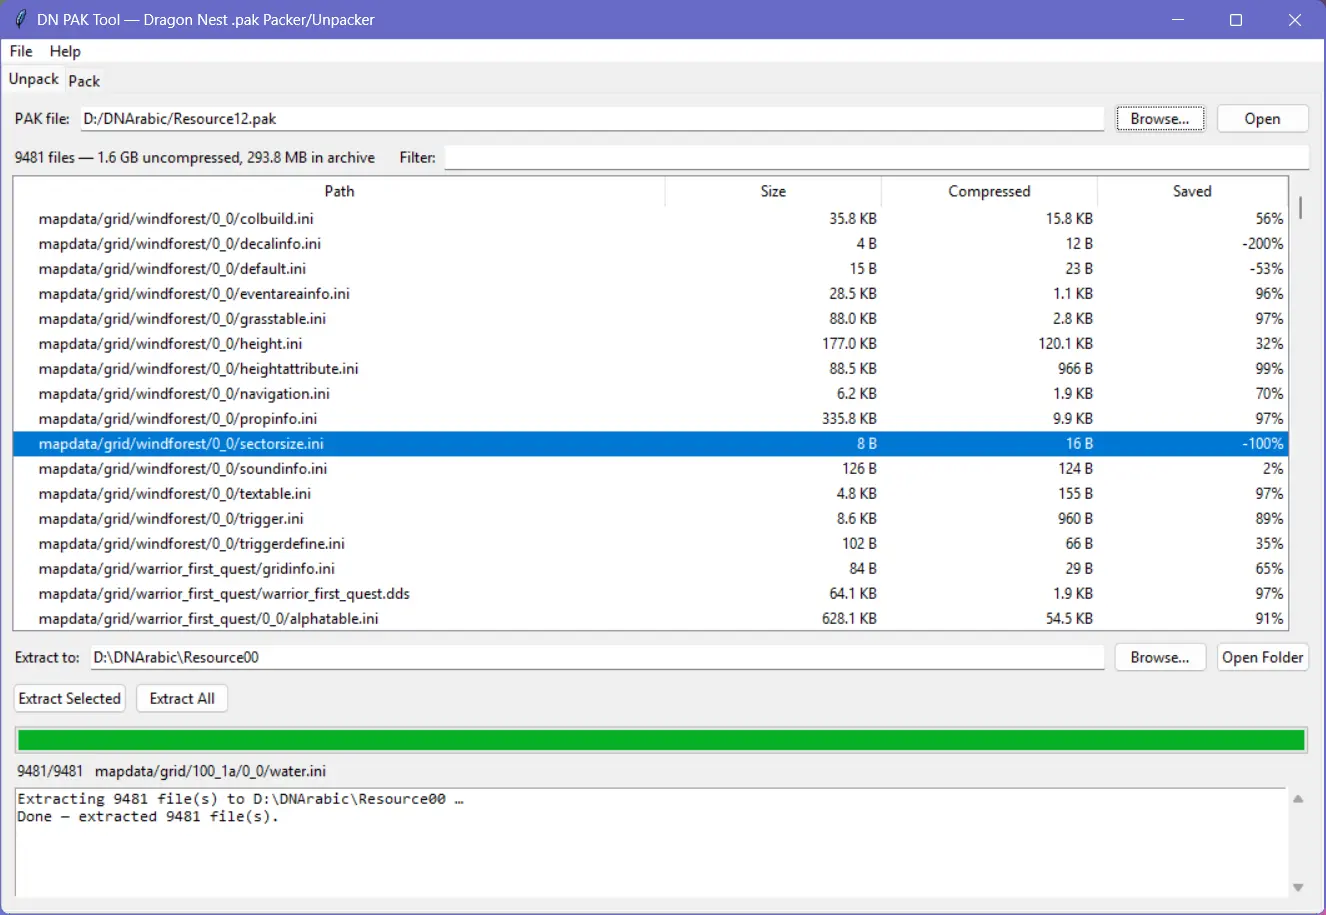Select the triggerdefine.ini row
Screen dimensions: 1326x915
point(650,543)
